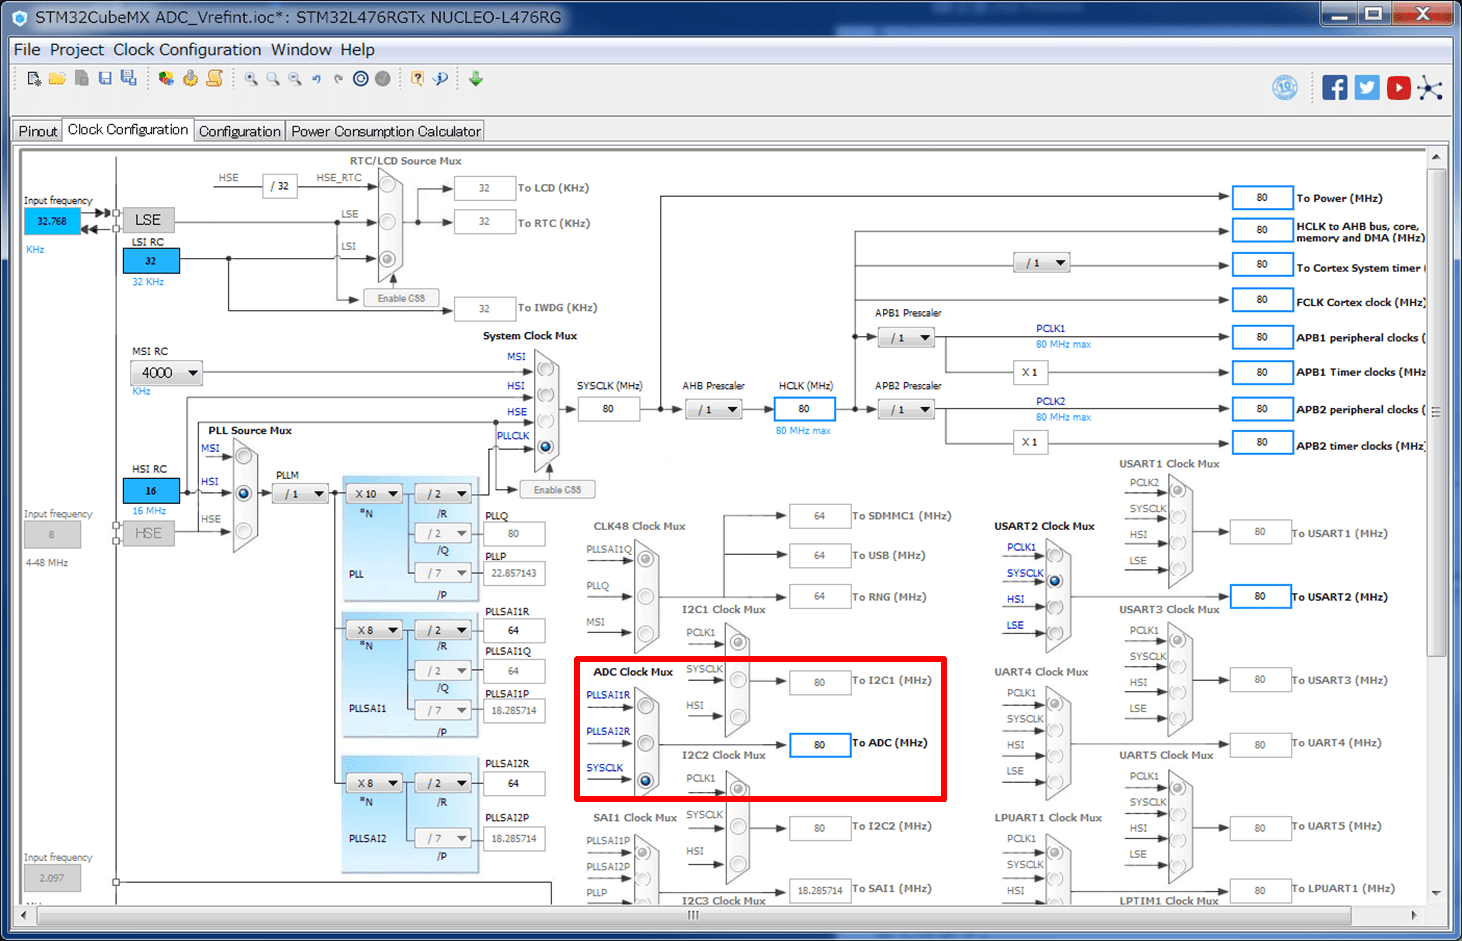Click the blue undo arrow icon
The width and height of the screenshot is (1462, 941).
click(x=317, y=79)
